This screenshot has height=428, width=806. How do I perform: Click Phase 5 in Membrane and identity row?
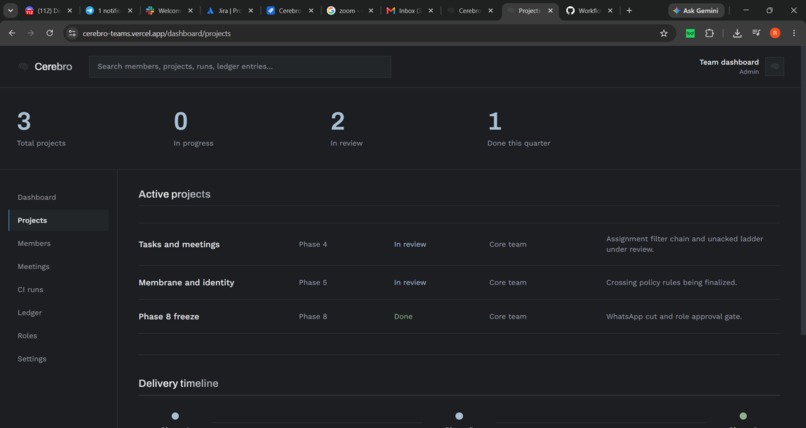click(x=313, y=283)
